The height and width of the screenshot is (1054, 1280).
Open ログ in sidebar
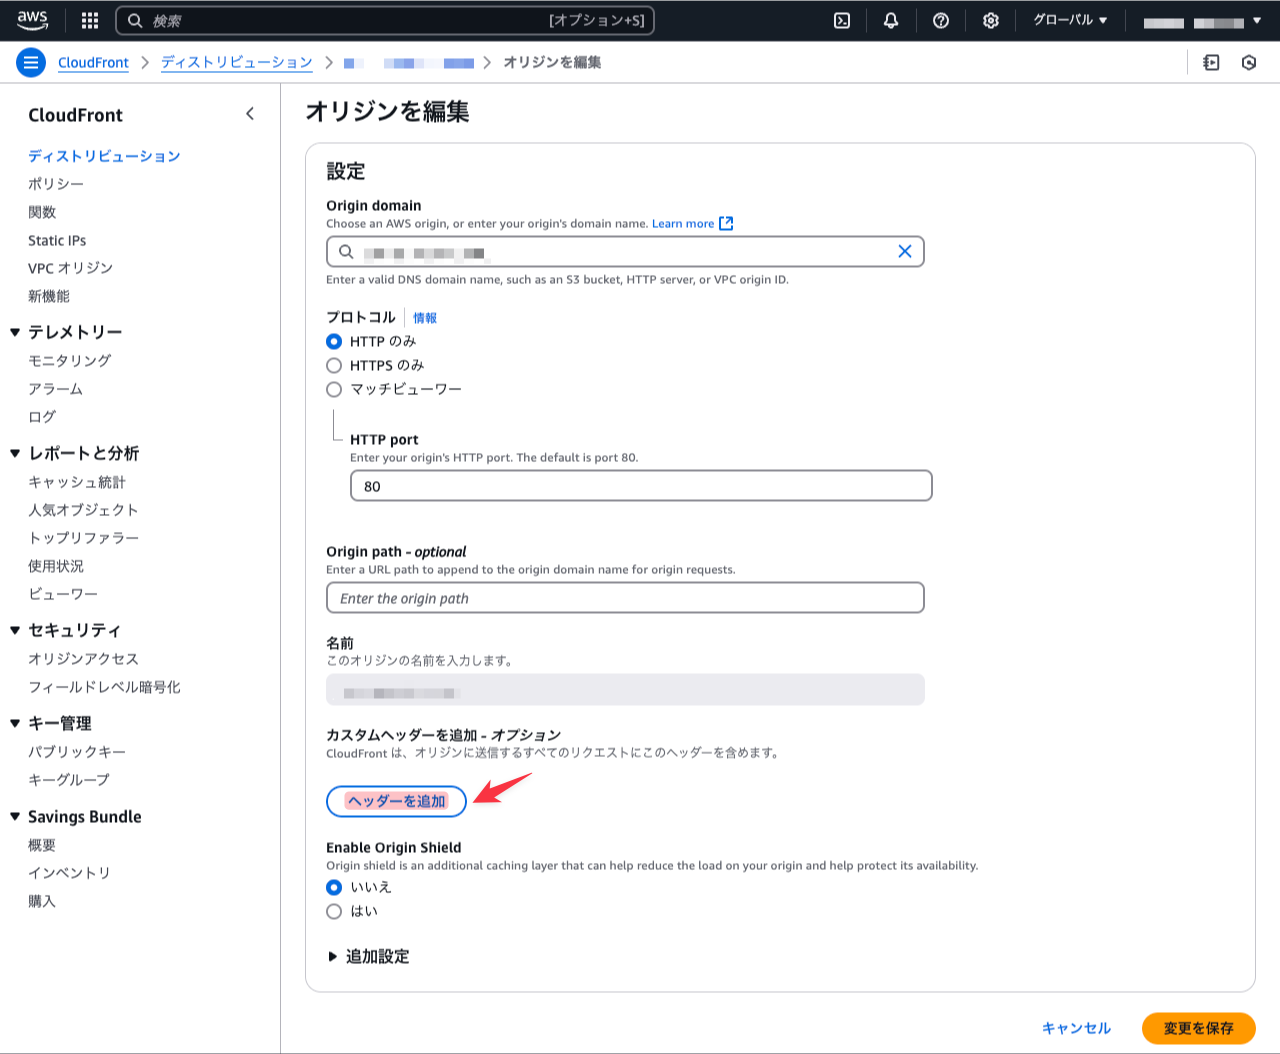[42, 416]
